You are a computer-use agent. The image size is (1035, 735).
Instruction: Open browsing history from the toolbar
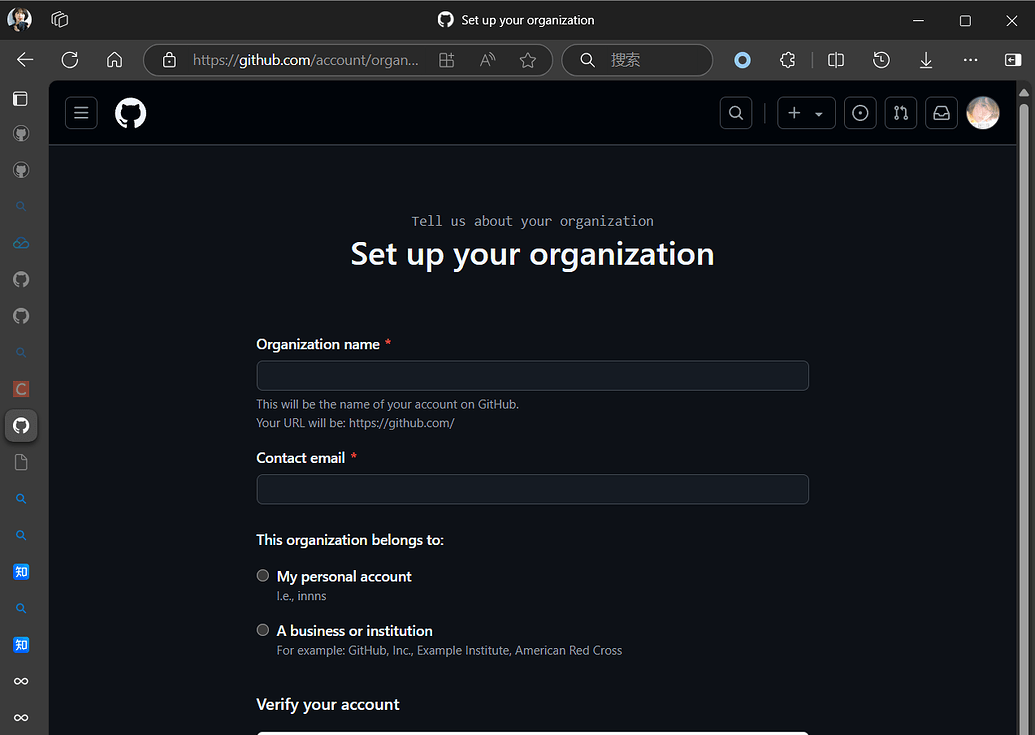(x=880, y=60)
